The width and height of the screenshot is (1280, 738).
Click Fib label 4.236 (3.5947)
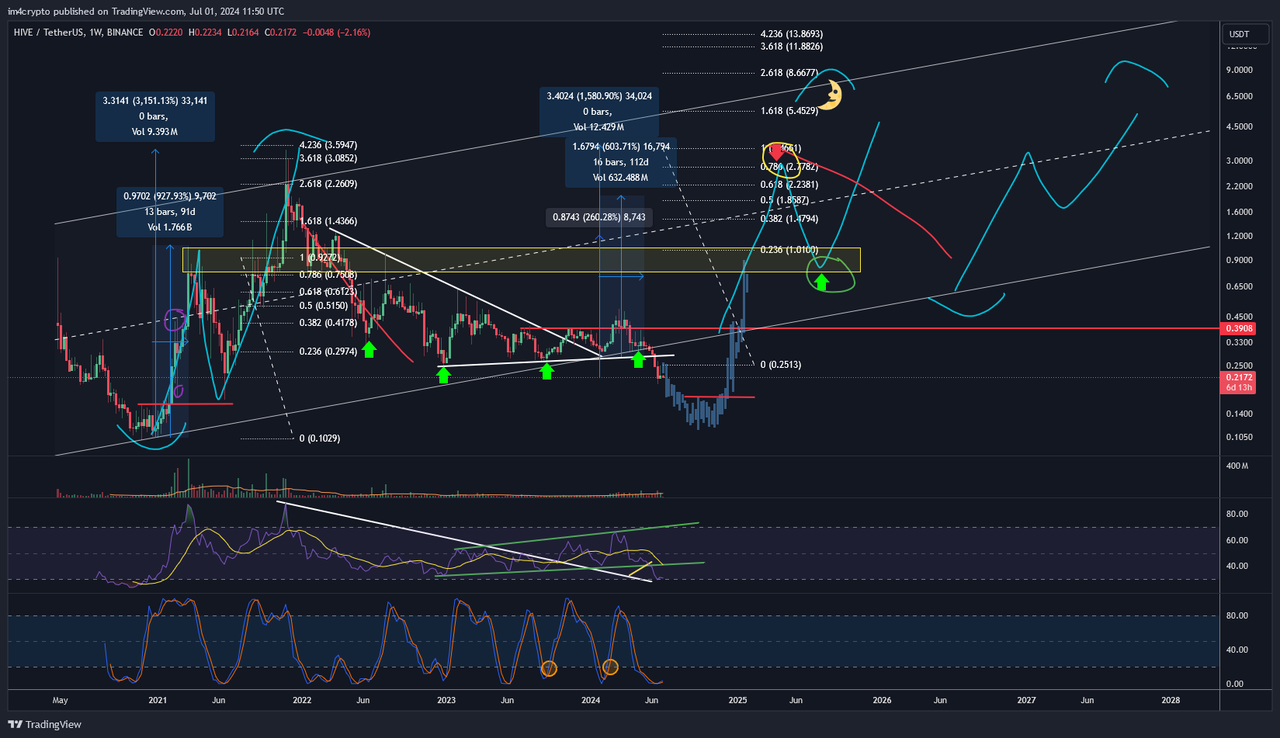(328, 145)
